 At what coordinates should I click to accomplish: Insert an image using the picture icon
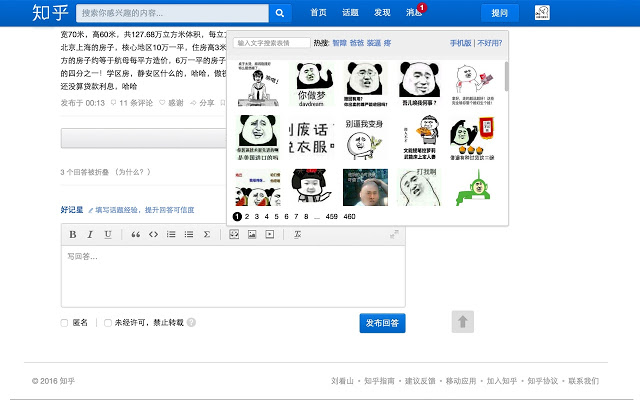click(x=252, y=234)
